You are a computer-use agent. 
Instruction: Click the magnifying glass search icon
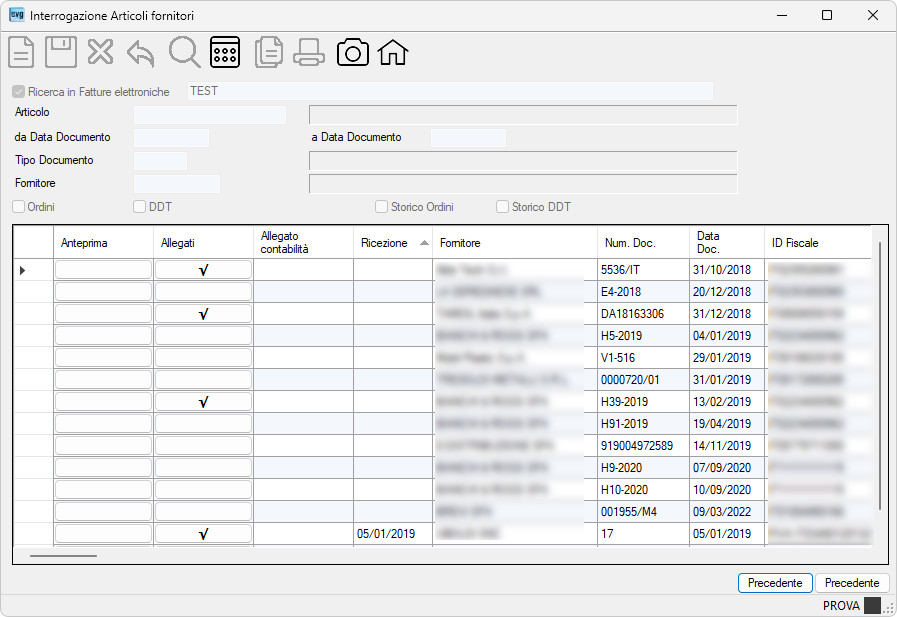coord(184,52)
